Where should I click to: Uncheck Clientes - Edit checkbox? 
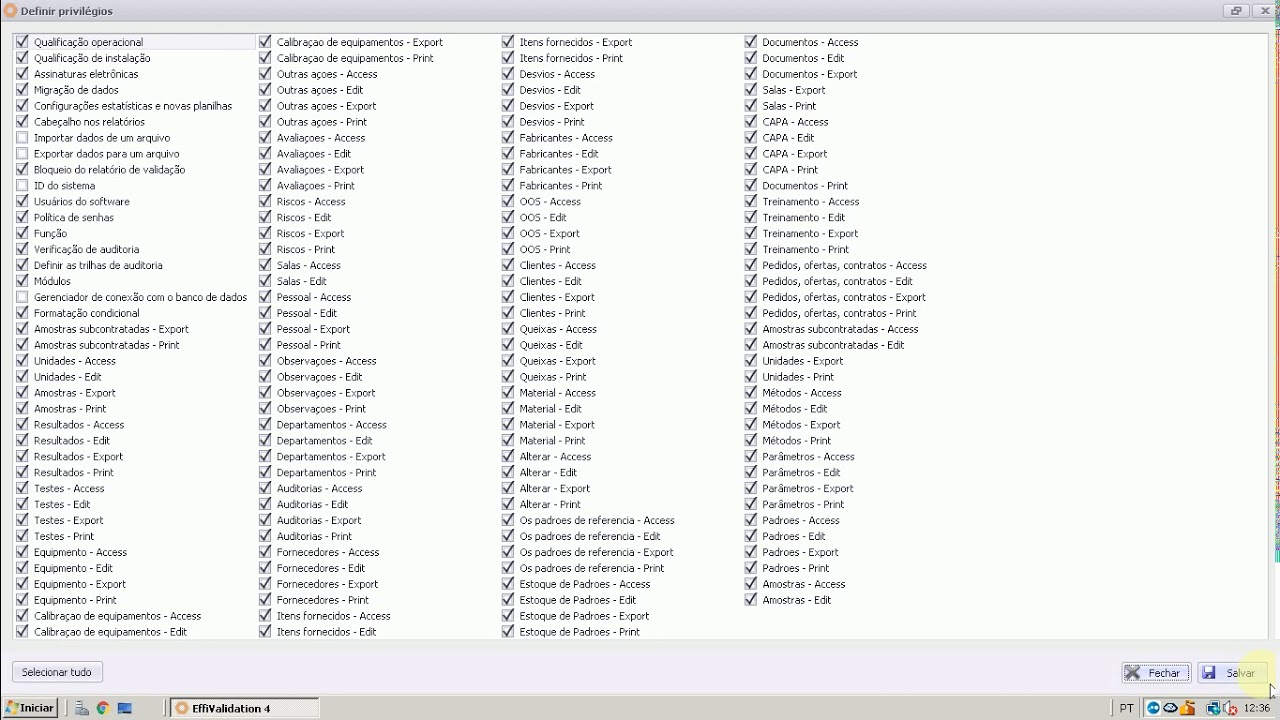point(508,281)
